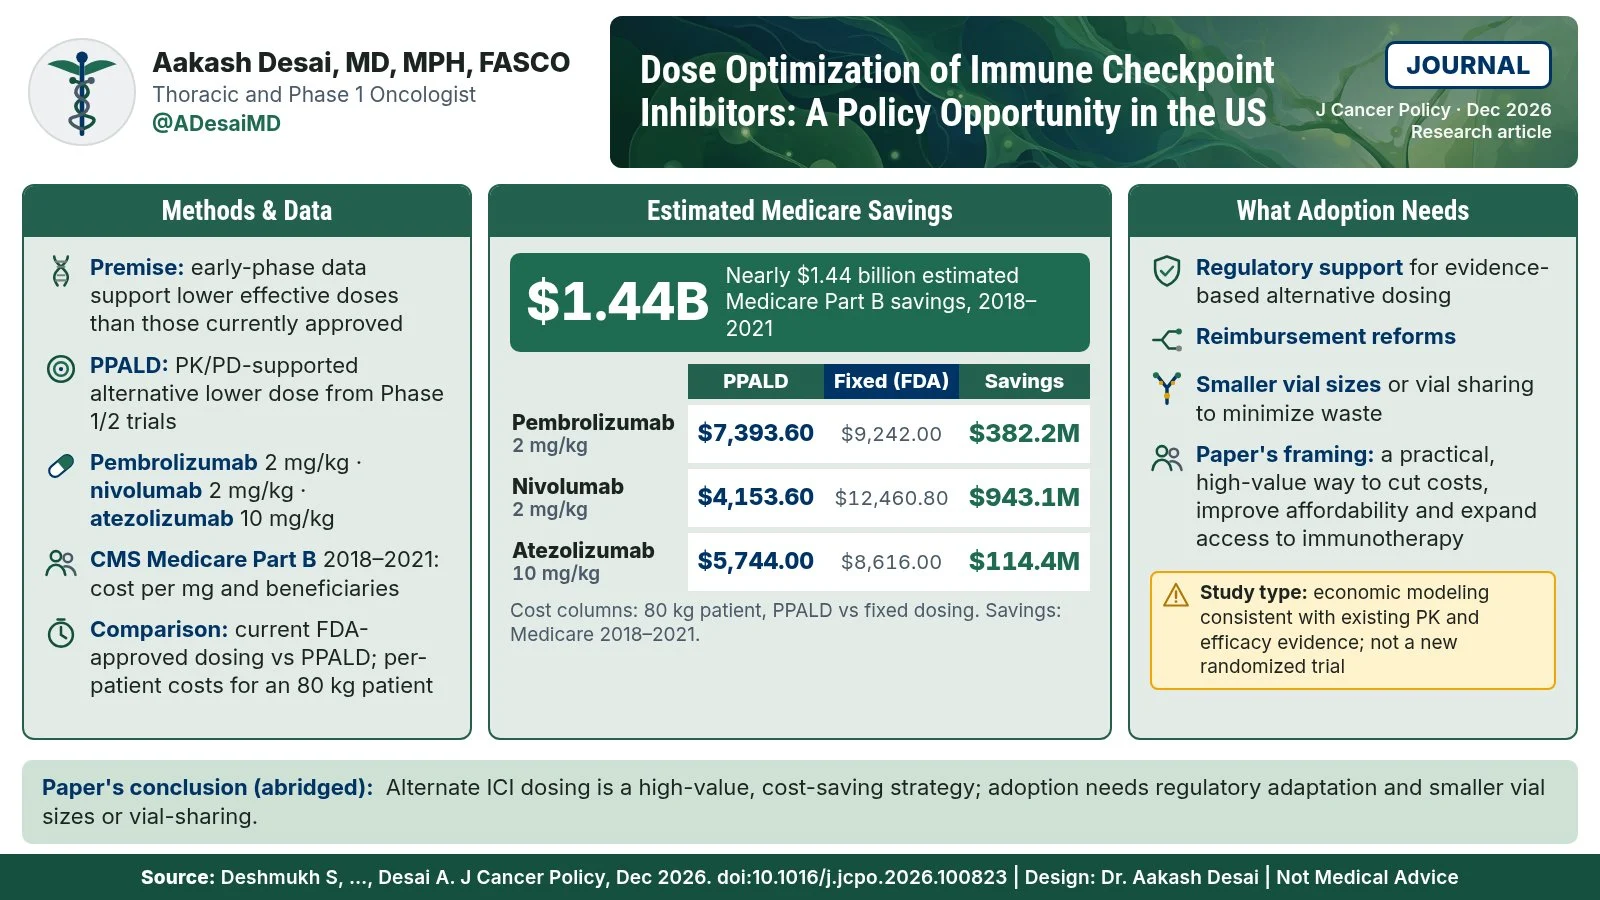Select the "$114.4M" savings value

click(1024, 561)
